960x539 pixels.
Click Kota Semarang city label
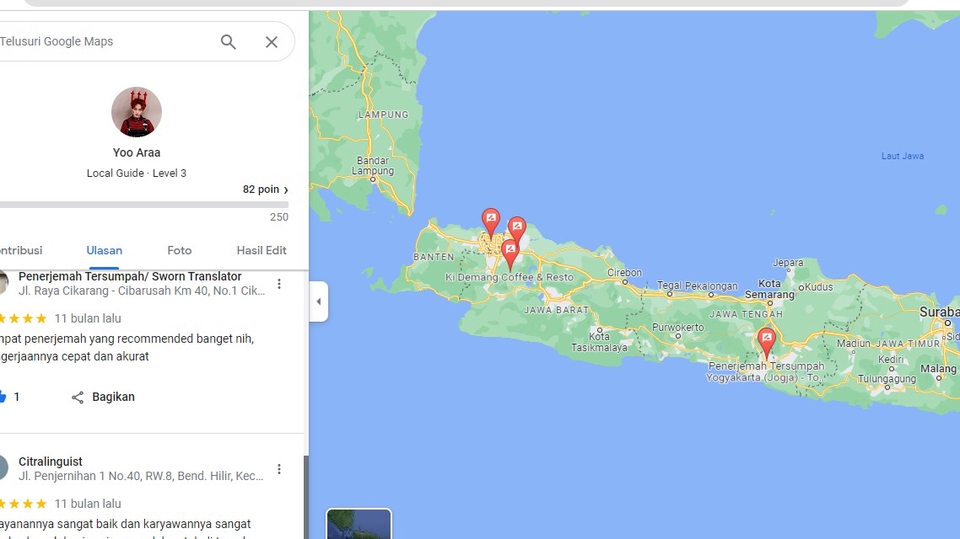pos(770,289)
